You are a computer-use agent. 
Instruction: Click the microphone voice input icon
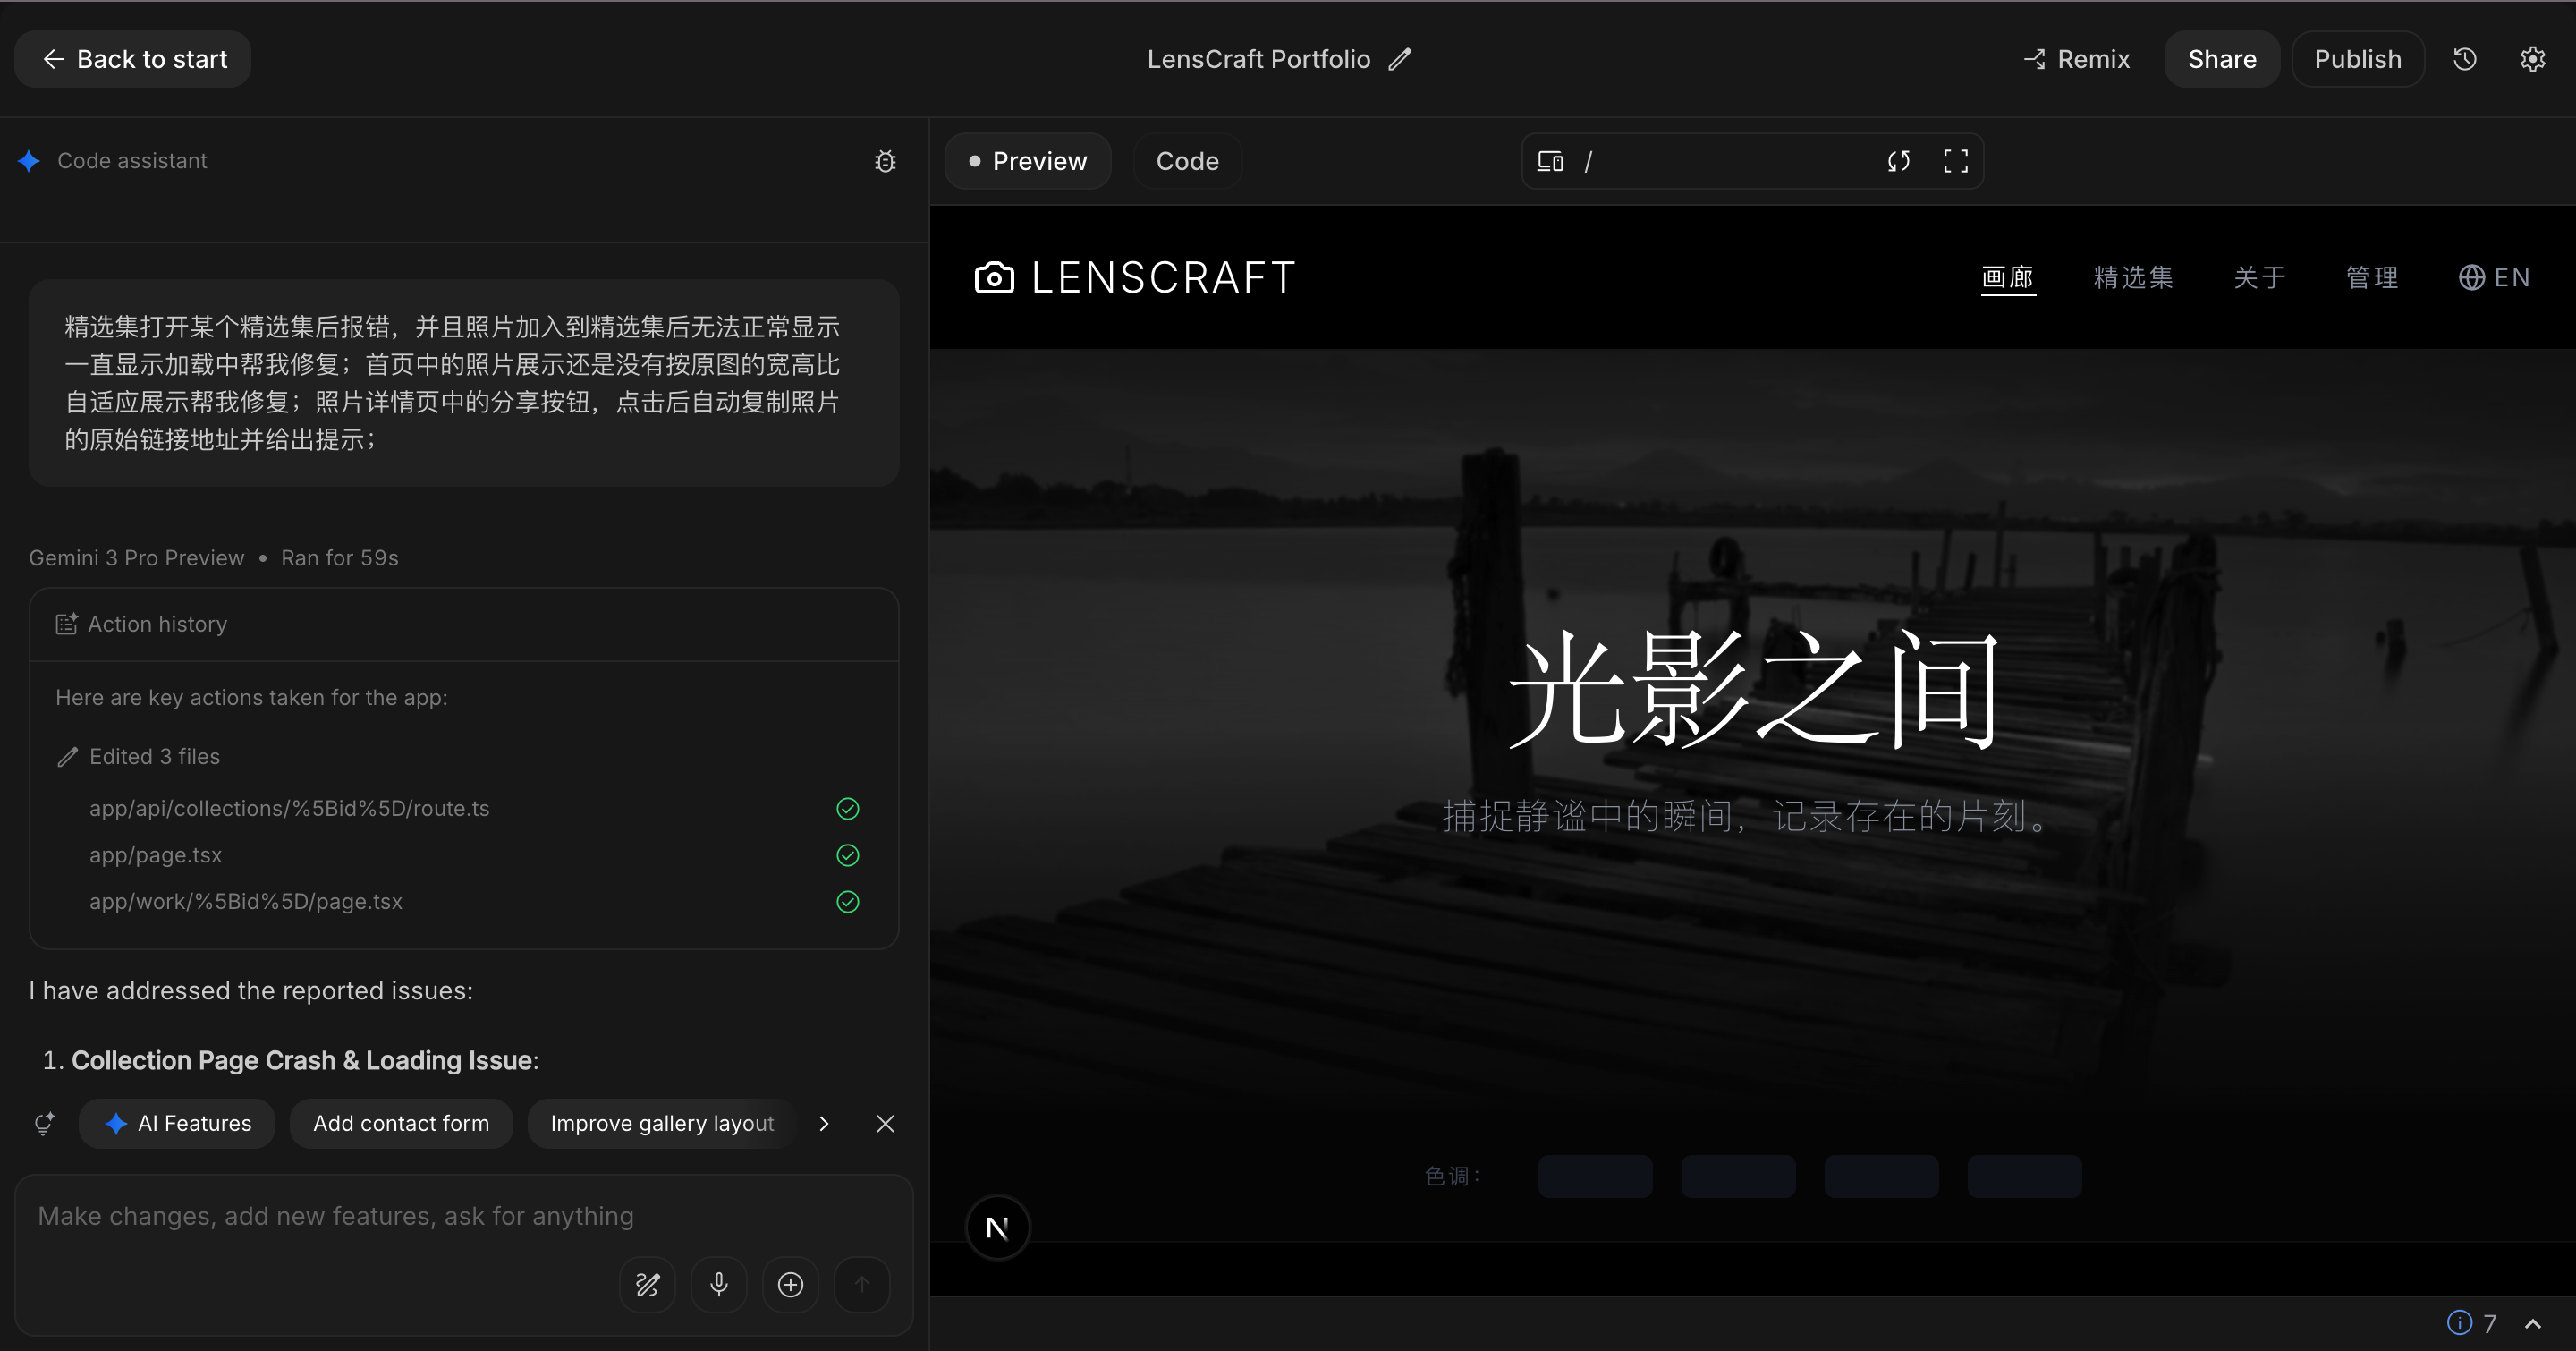pyautogui.click(x=719, y=1284)
